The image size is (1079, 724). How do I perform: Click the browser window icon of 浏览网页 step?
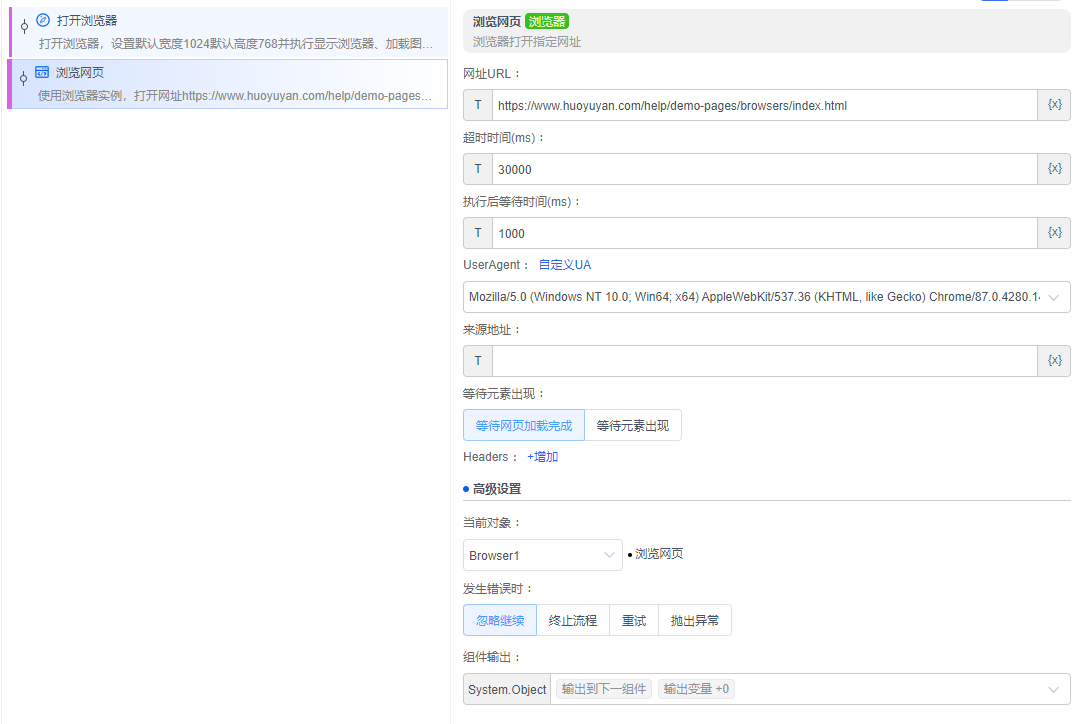click(x=42, y=72)
